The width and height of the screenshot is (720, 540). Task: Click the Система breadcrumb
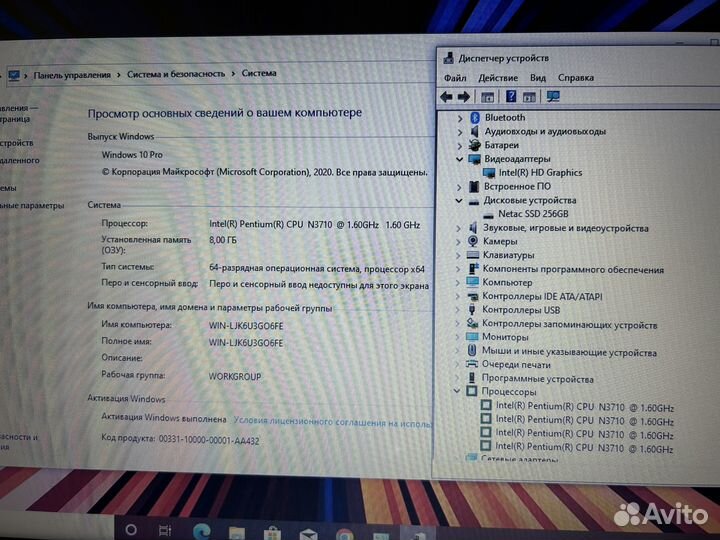click(259, 73)
